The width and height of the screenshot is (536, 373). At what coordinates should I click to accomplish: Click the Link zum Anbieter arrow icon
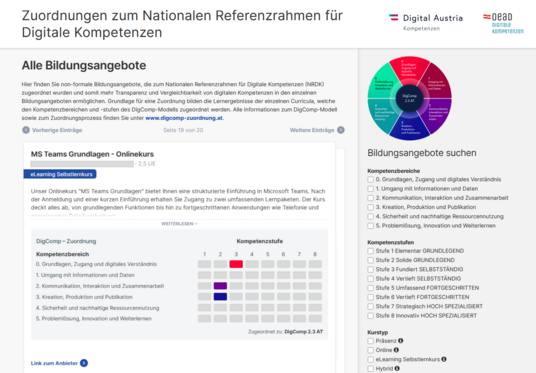[x=84, y=363]
